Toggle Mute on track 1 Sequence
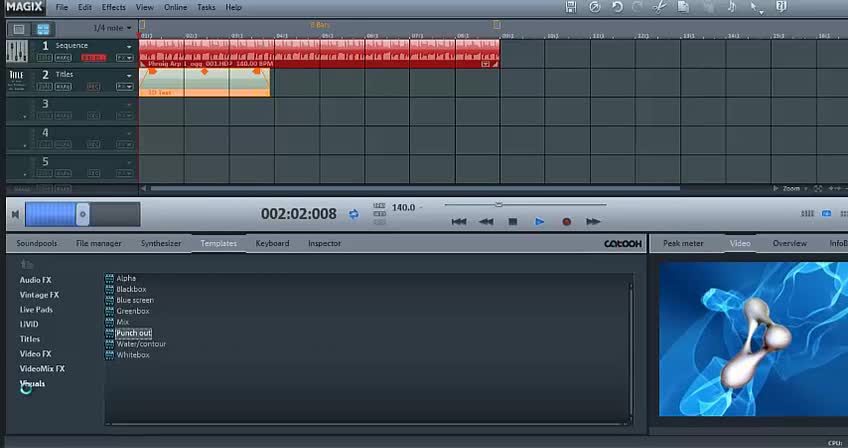848x448 pixels. tap(63, 58)
